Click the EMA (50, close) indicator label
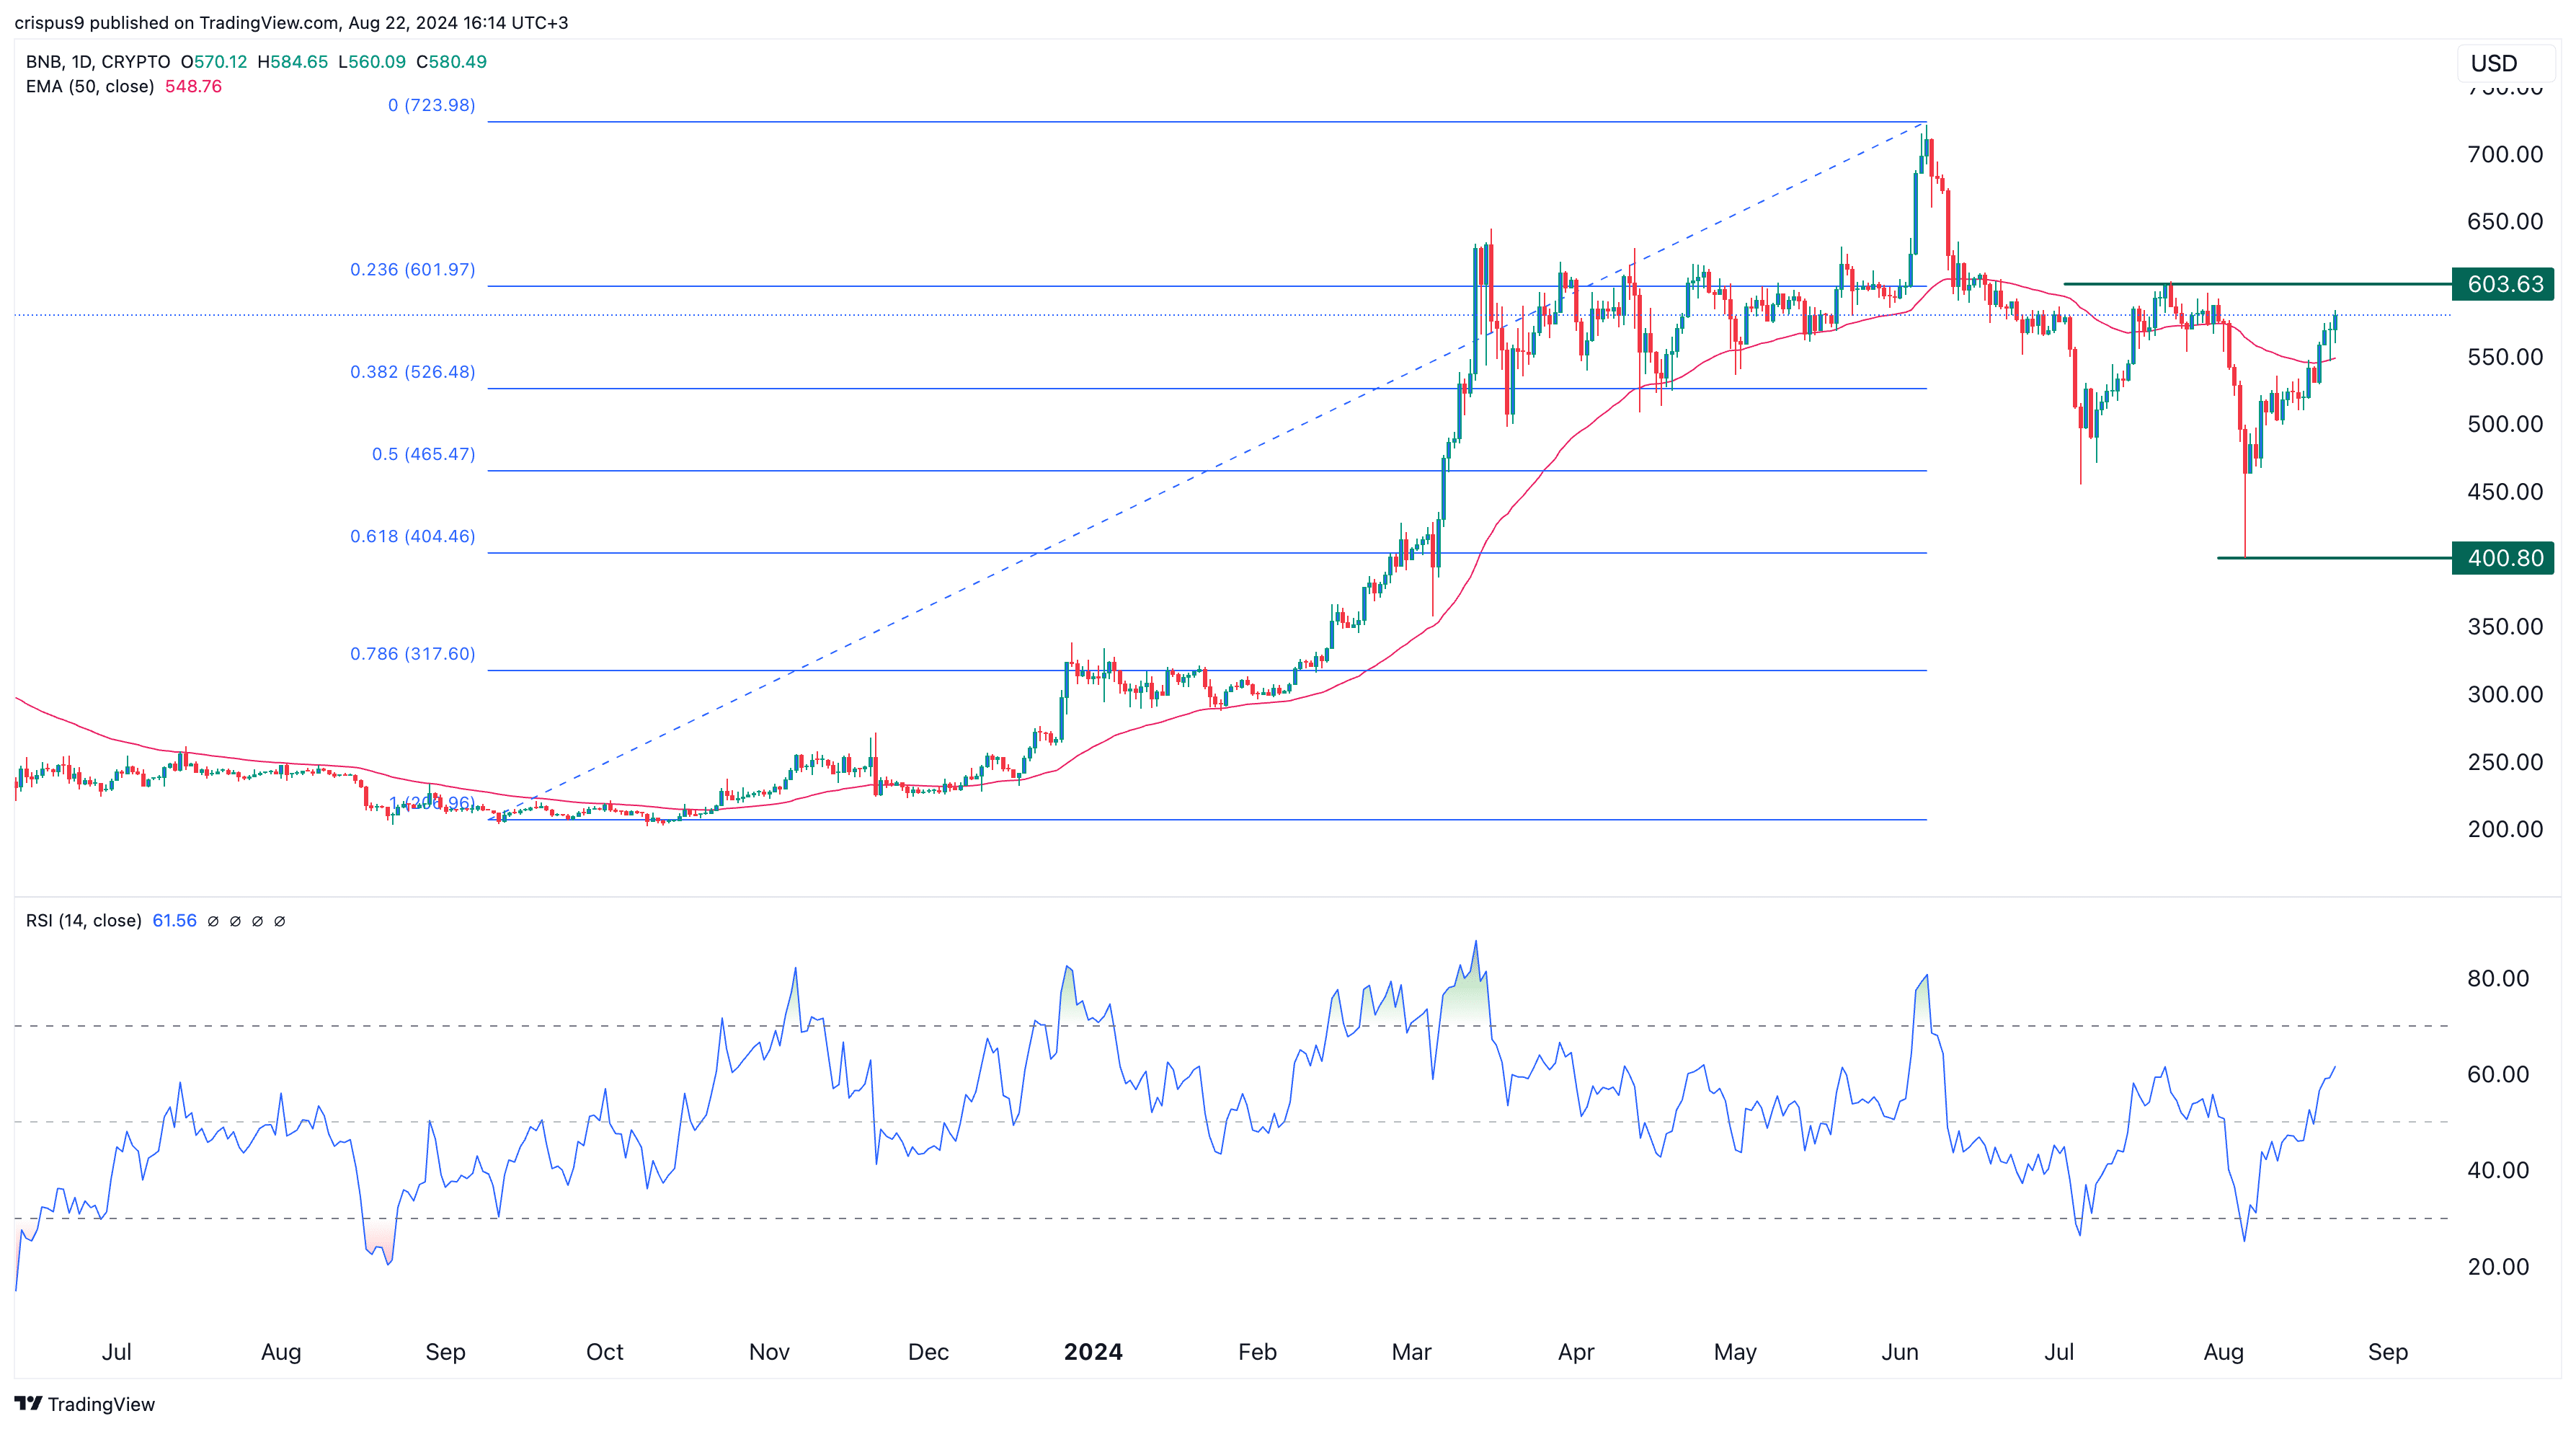This screenshot has width=2576, height=1429. point(90,87)
